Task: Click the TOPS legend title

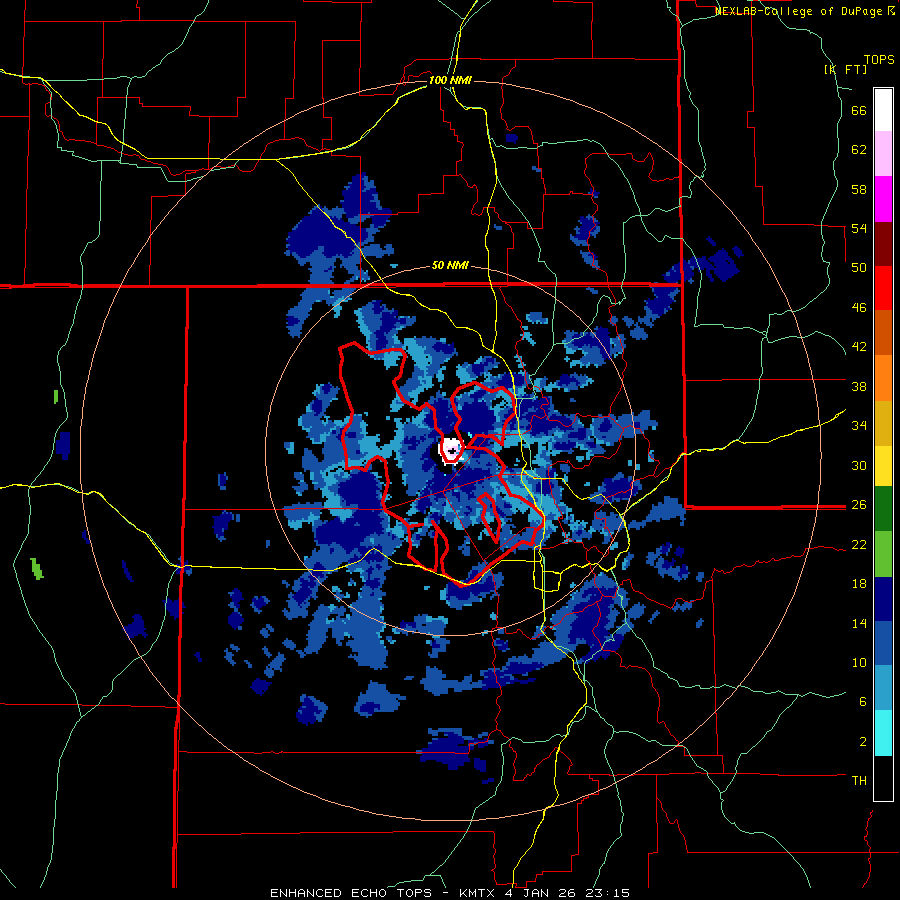Action: click(879, 59)
